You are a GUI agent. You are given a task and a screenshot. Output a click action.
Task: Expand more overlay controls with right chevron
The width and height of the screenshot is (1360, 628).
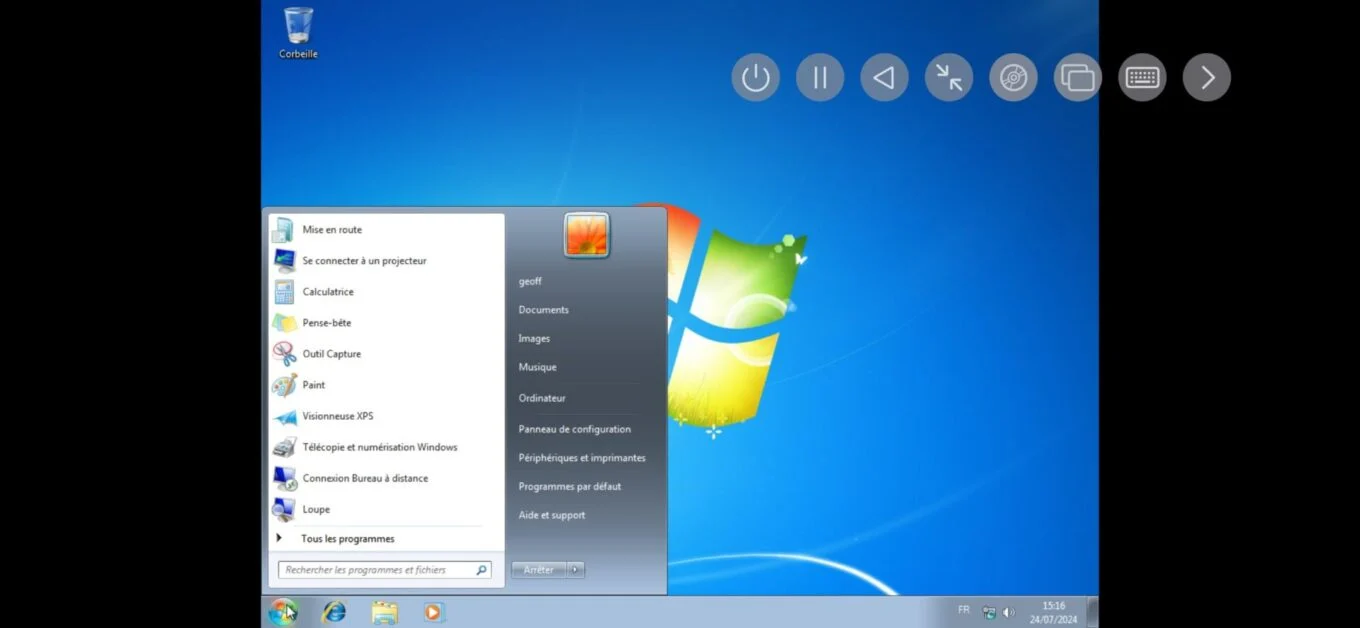click(x=1207, y=77)
